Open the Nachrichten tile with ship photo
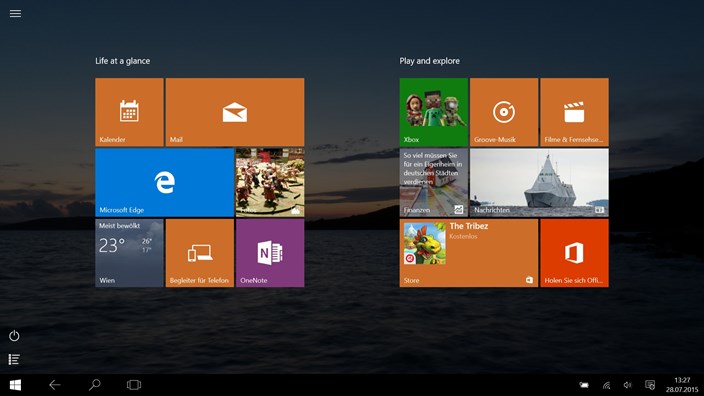This screenshot has width=704, height=396. 539,183
